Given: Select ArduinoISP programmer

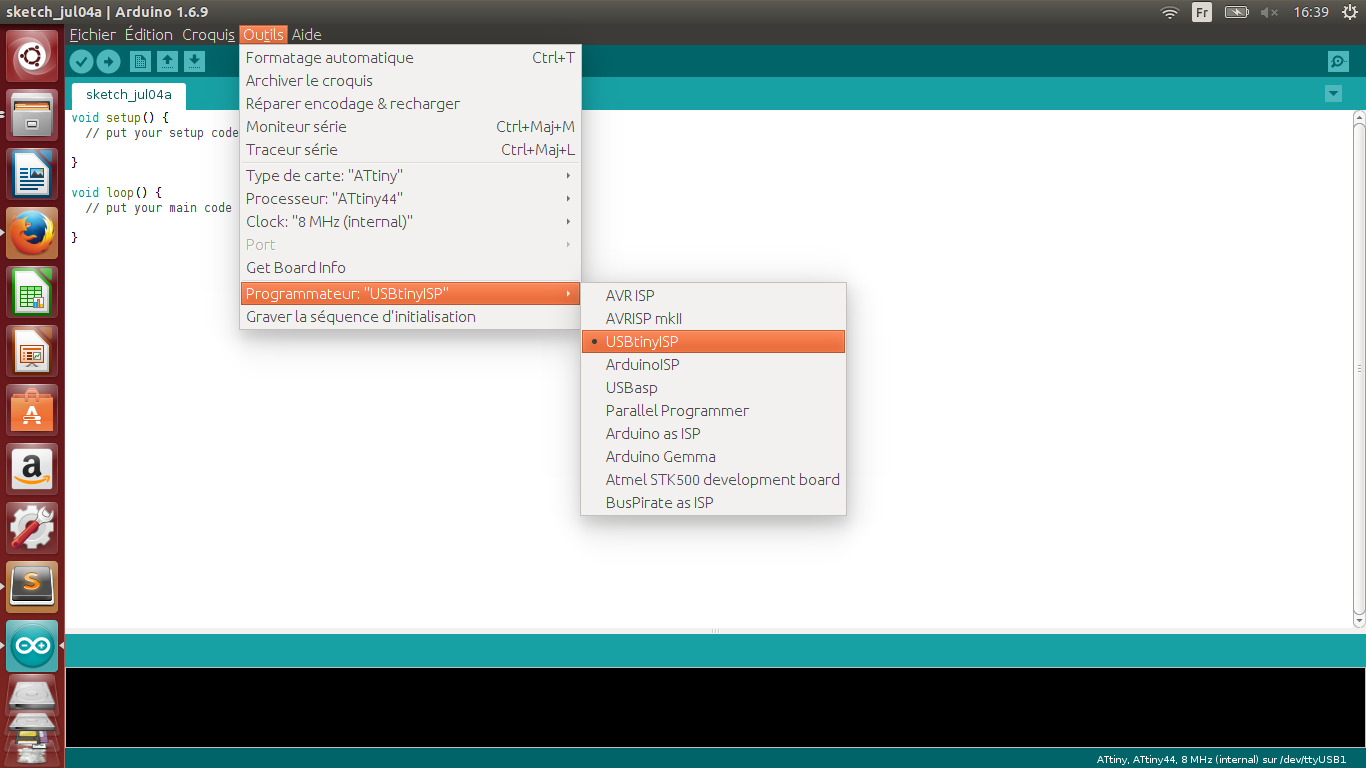Looking at the screenshot, I should (x=714, y=365).
